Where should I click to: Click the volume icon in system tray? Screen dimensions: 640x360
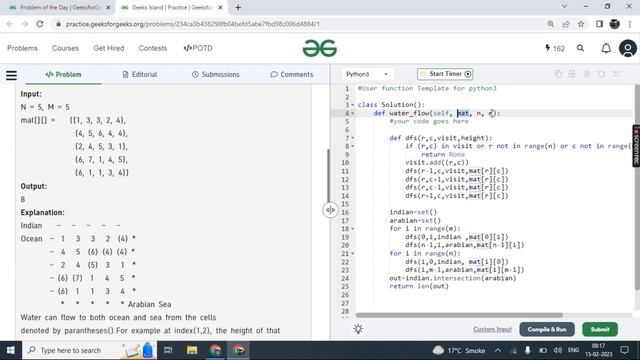(558, 350)
